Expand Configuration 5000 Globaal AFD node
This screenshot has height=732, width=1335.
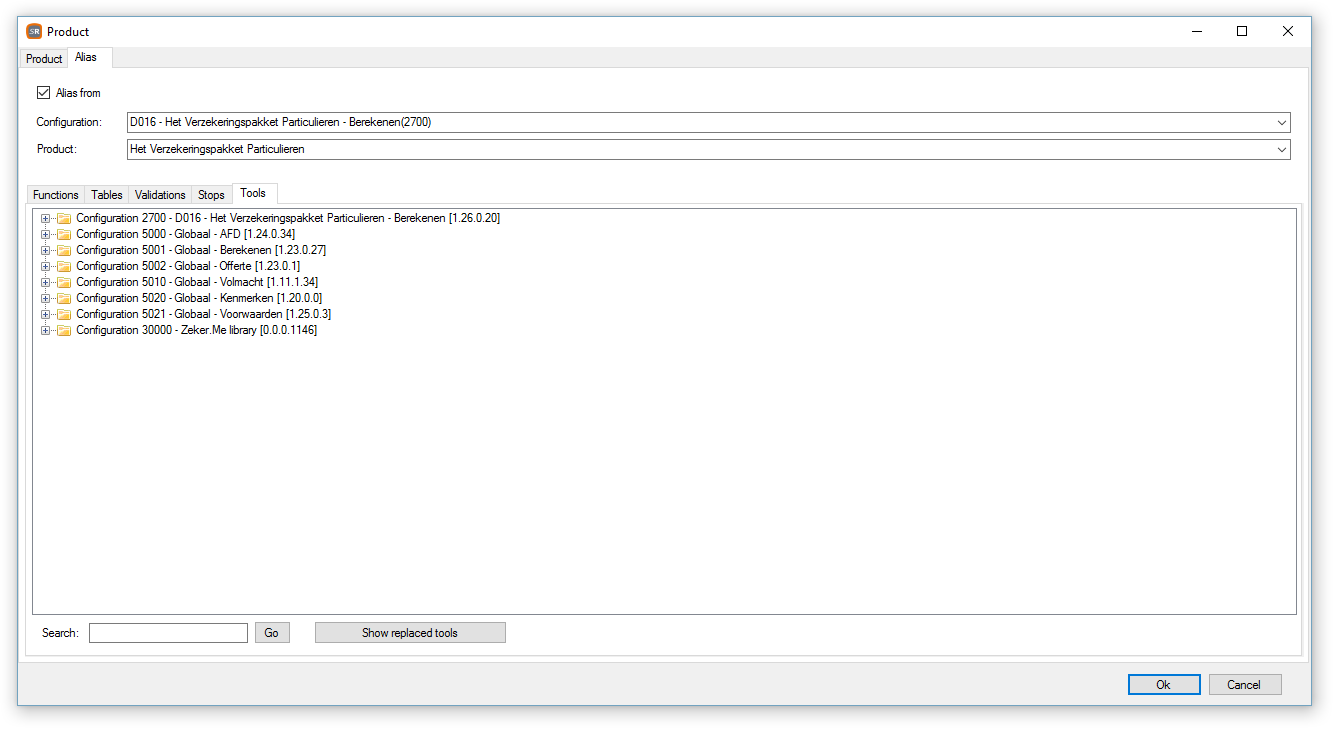(45, 234)
